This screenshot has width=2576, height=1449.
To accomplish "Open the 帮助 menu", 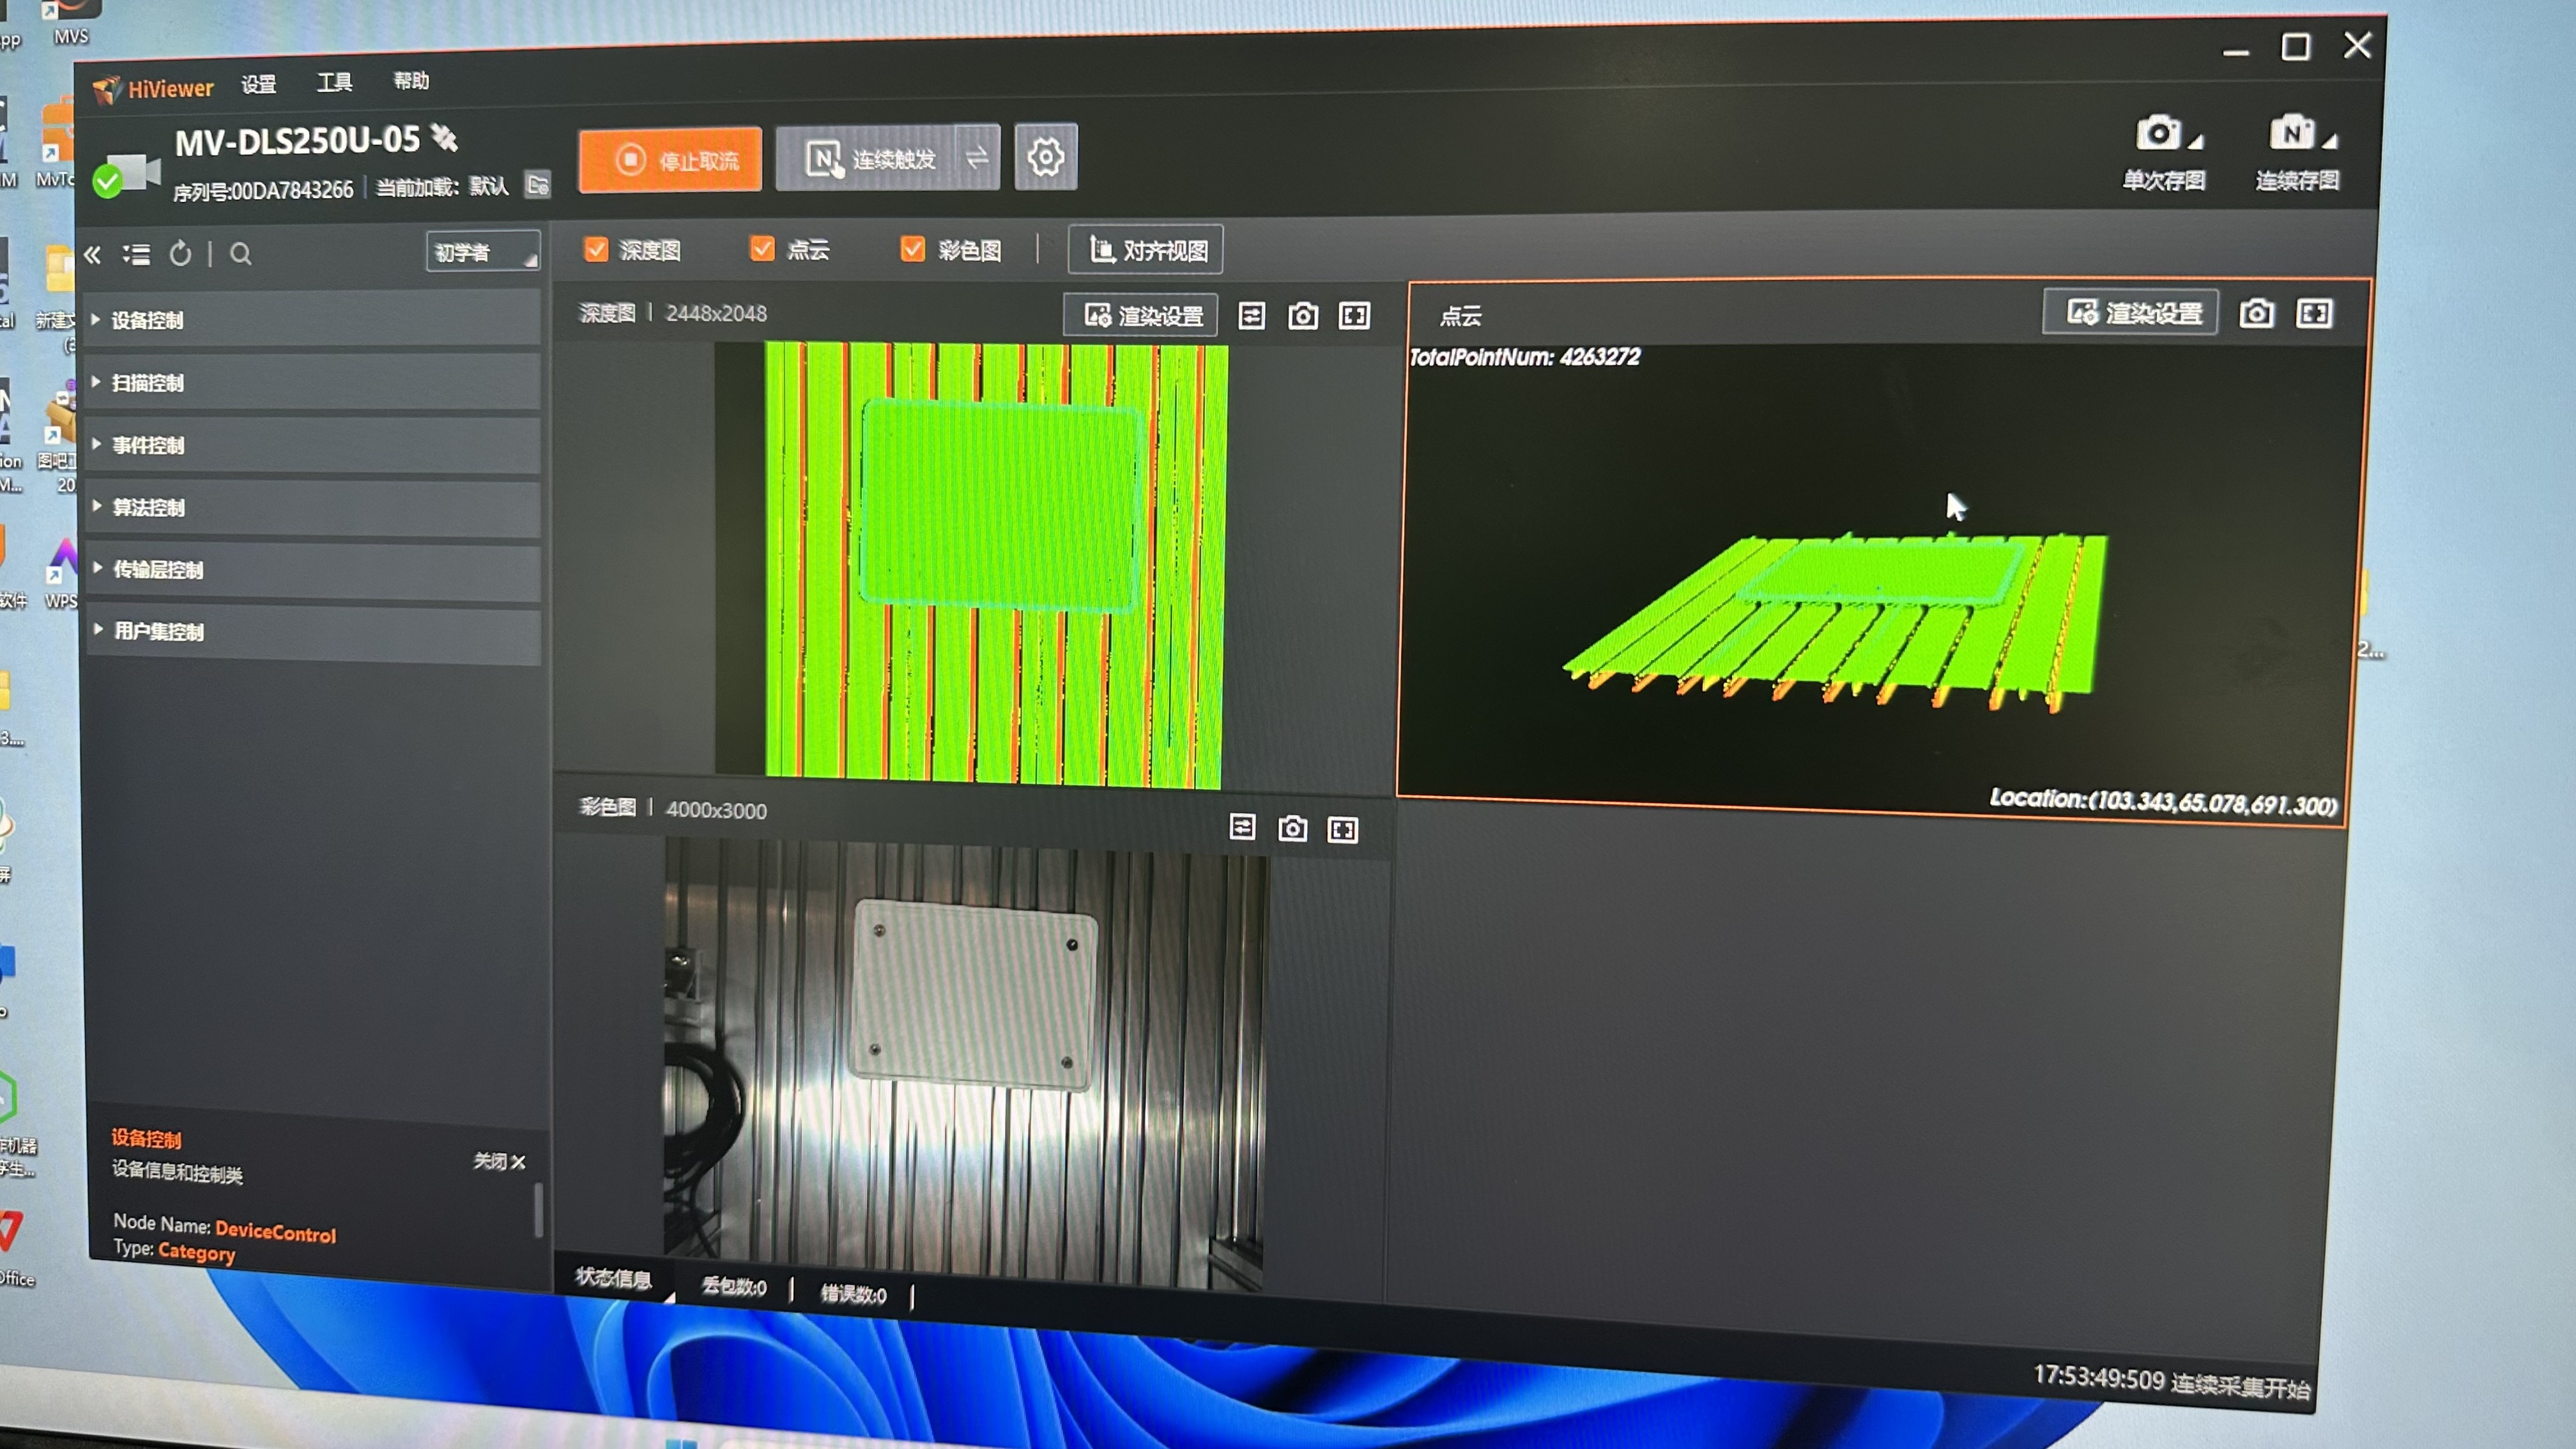I will (x=411, y=80).
